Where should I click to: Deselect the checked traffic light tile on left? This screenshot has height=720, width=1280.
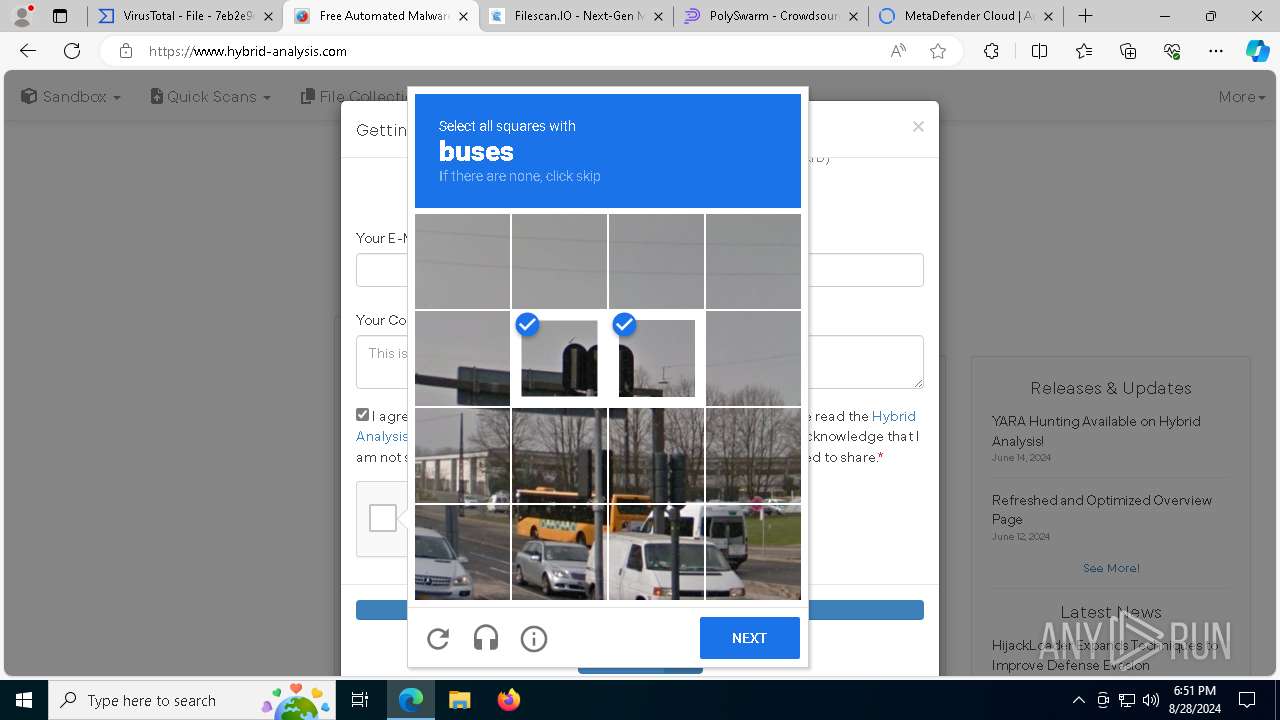(559, 358)
